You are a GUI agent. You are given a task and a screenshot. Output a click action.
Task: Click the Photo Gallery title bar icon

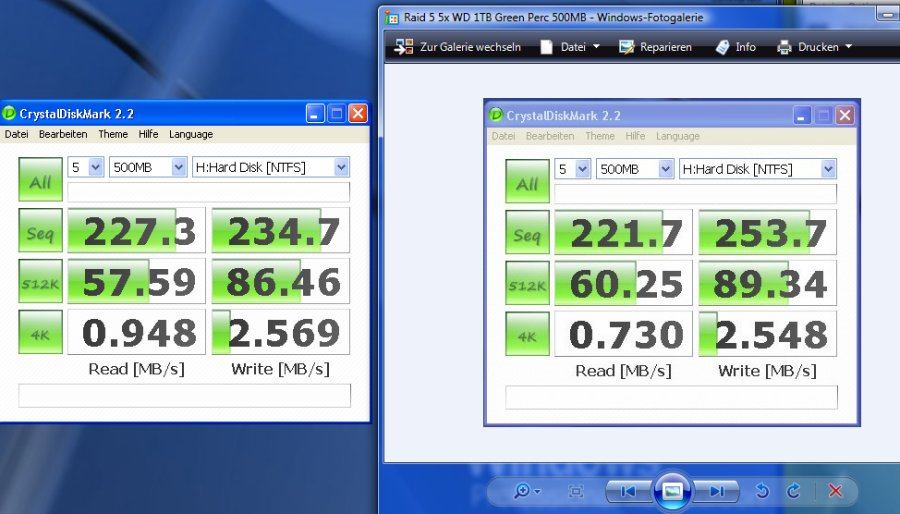click(x=392, y=17)
